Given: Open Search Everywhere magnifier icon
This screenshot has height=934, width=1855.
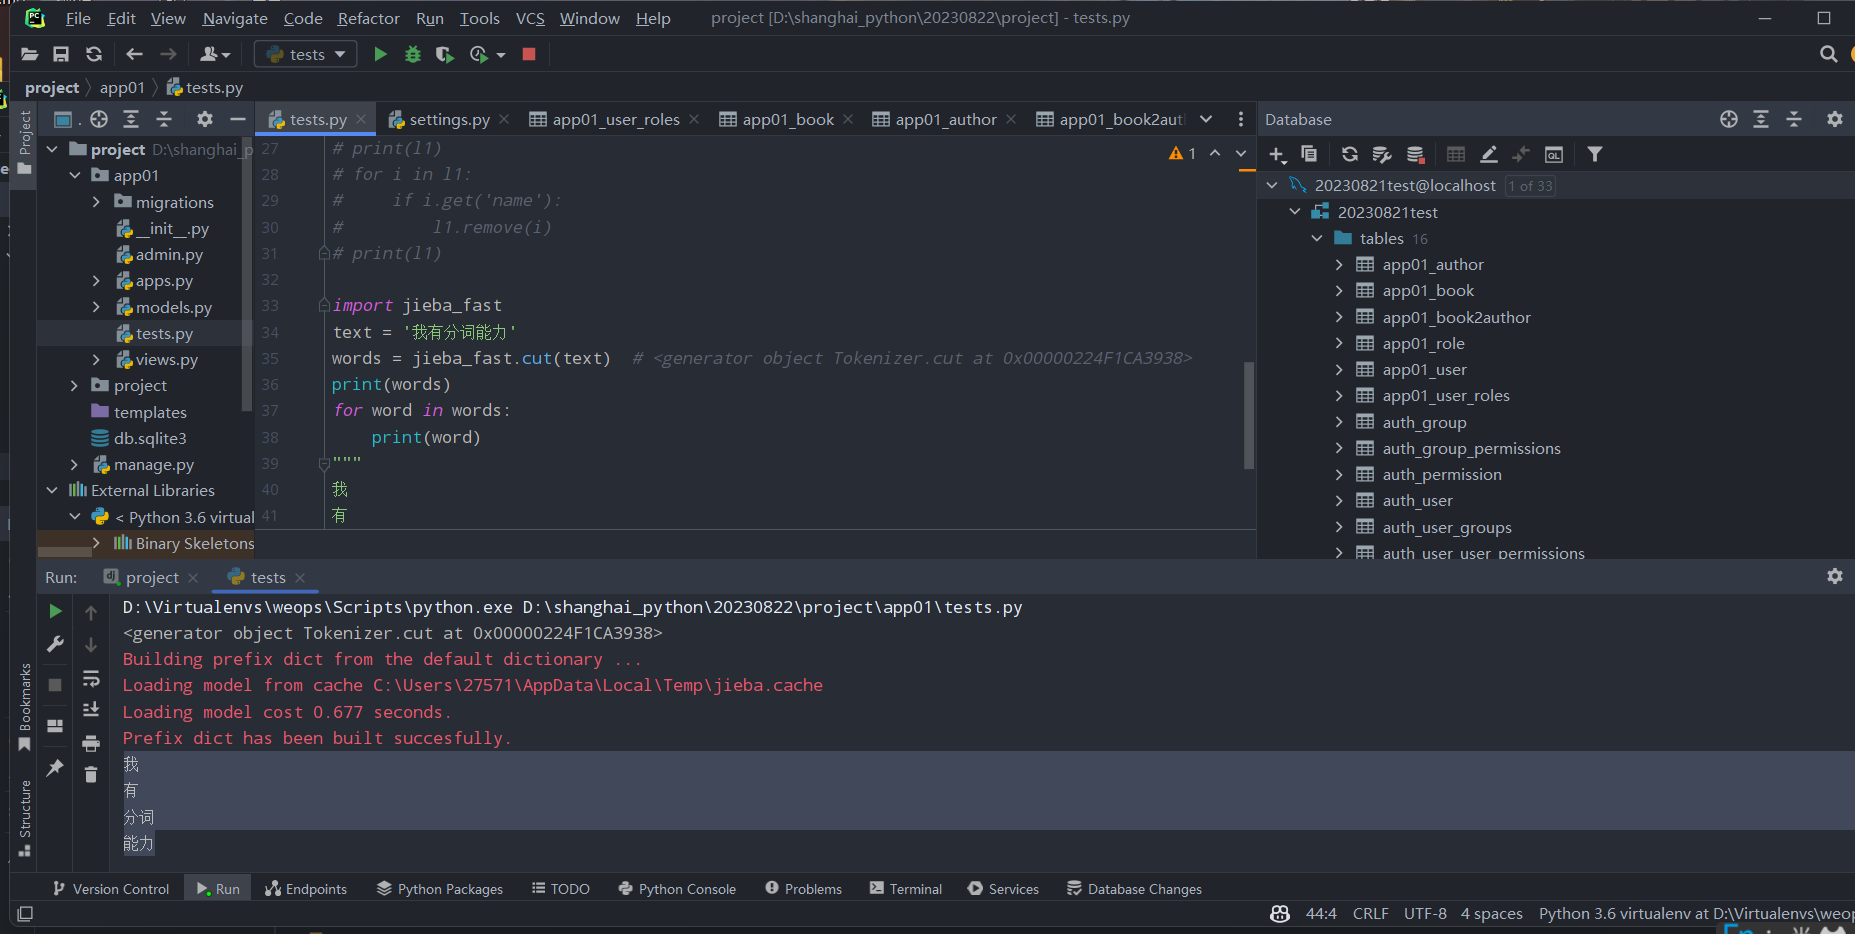Looking at the screenshot, I should click(1828, 54).
